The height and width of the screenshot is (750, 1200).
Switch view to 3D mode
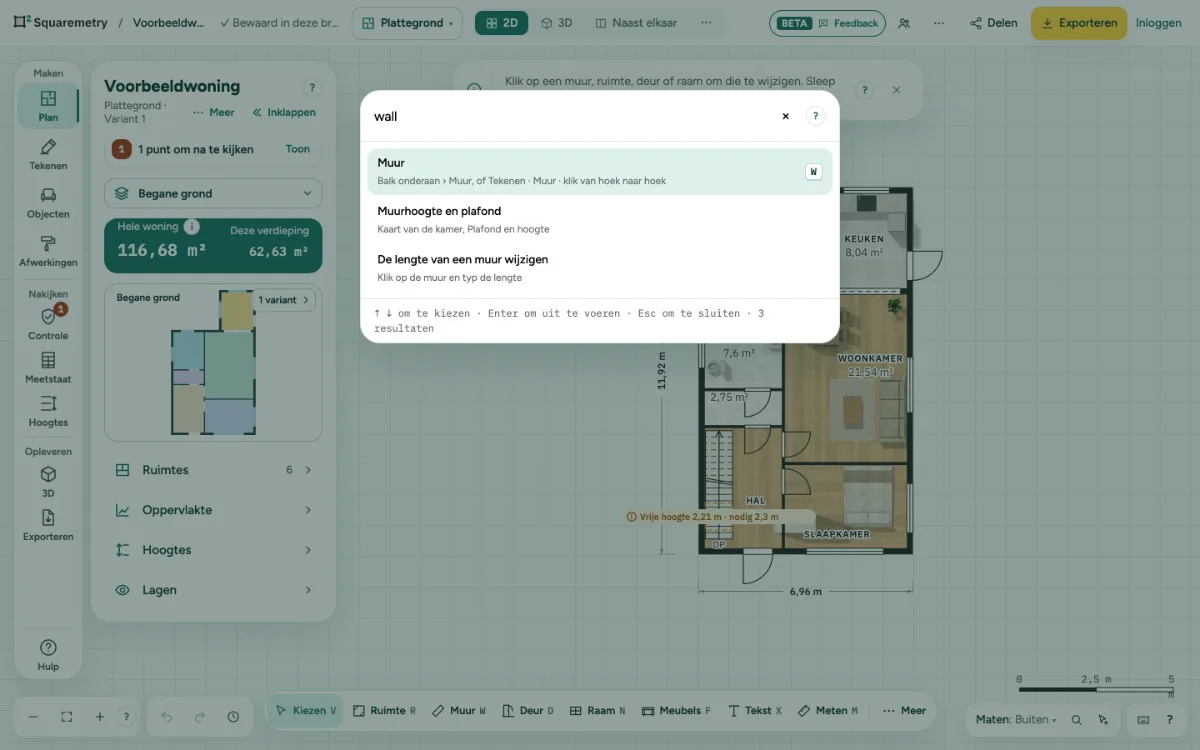pyautogui.click(x=556, y=23)
